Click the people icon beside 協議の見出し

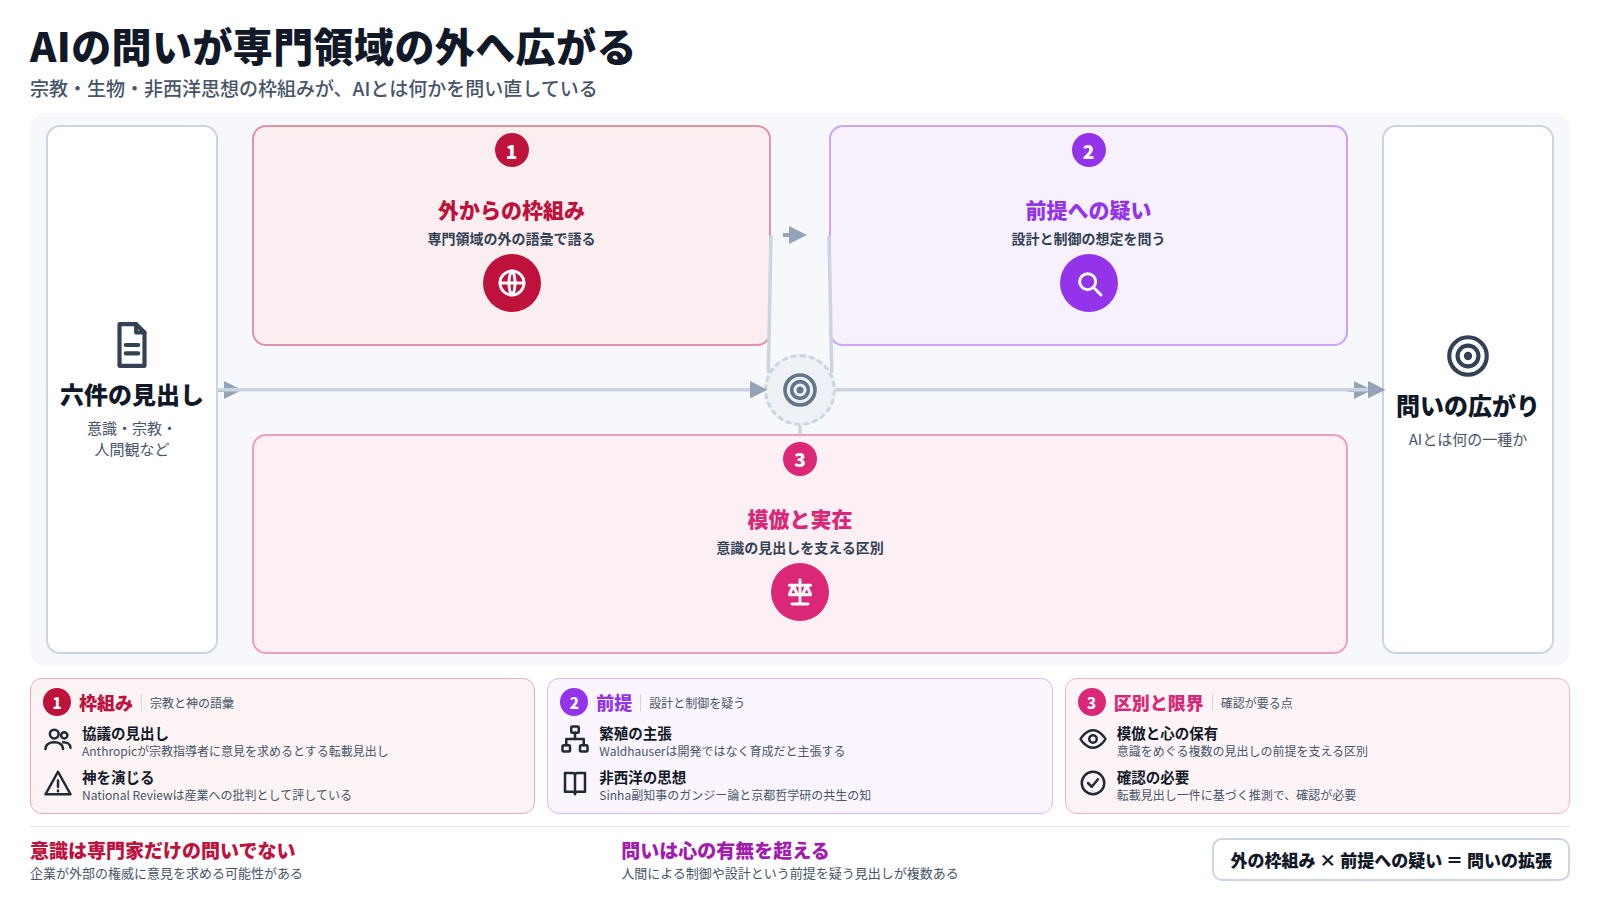click(x=58, y=740)
